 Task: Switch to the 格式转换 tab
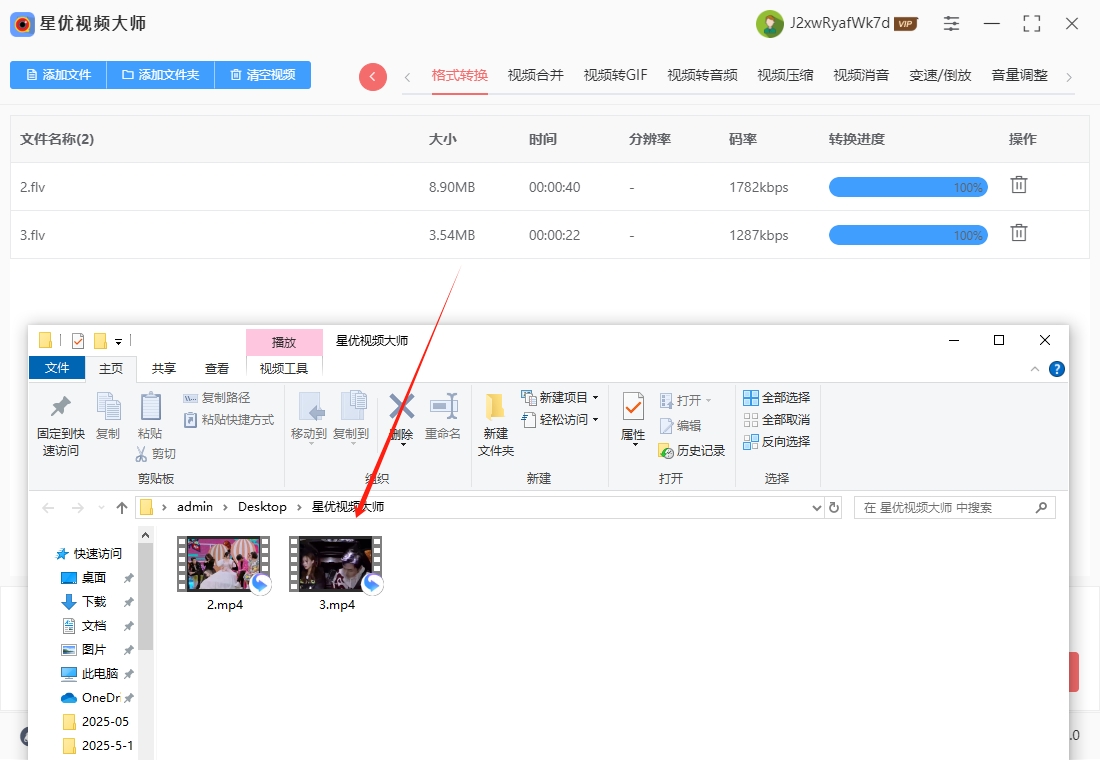coord(460,75)
